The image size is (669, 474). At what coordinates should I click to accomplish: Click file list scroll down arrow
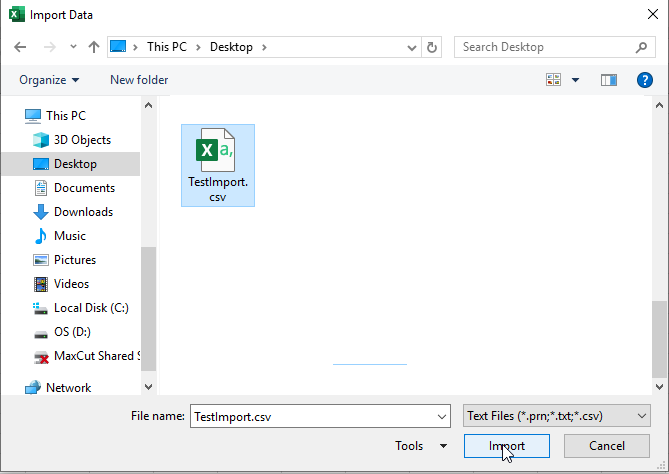click(659, 387)
